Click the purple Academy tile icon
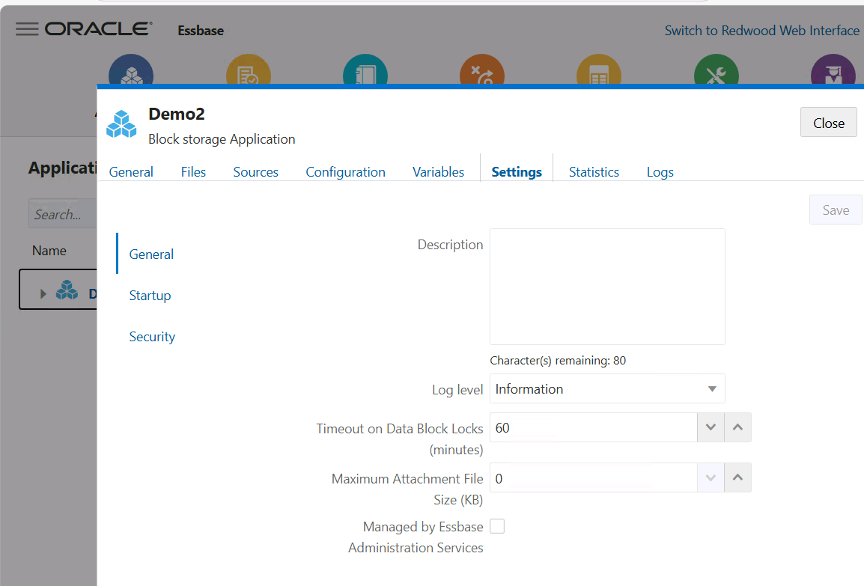The image size is (864, 586). tap(832, 73)
